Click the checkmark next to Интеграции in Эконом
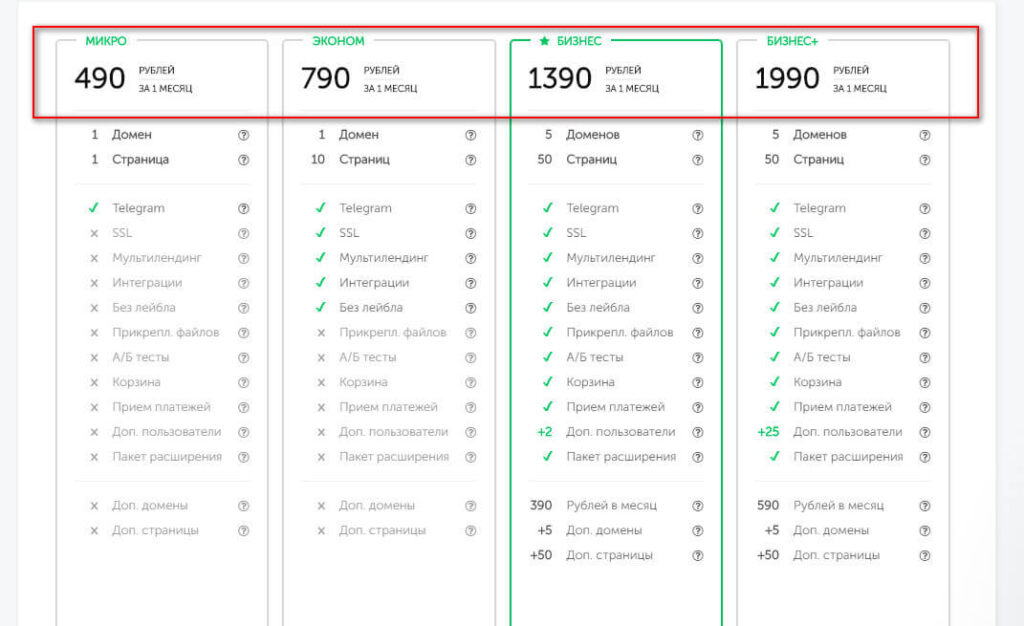The height and width of the screenshot is (626, 1024). tap(320, 283)
